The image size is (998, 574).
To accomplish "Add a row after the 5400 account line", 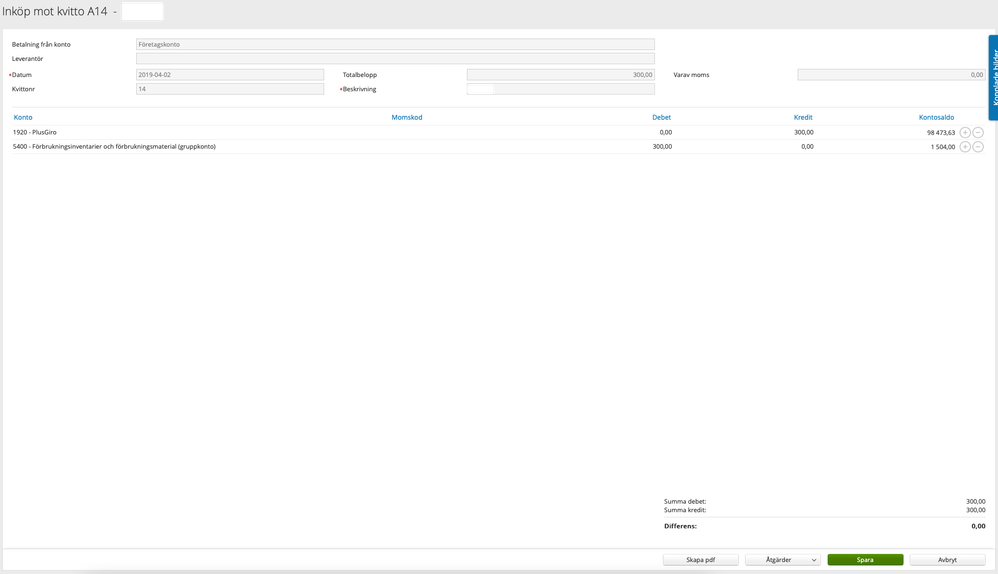I will pyautogui.click(x=965, y=147).
